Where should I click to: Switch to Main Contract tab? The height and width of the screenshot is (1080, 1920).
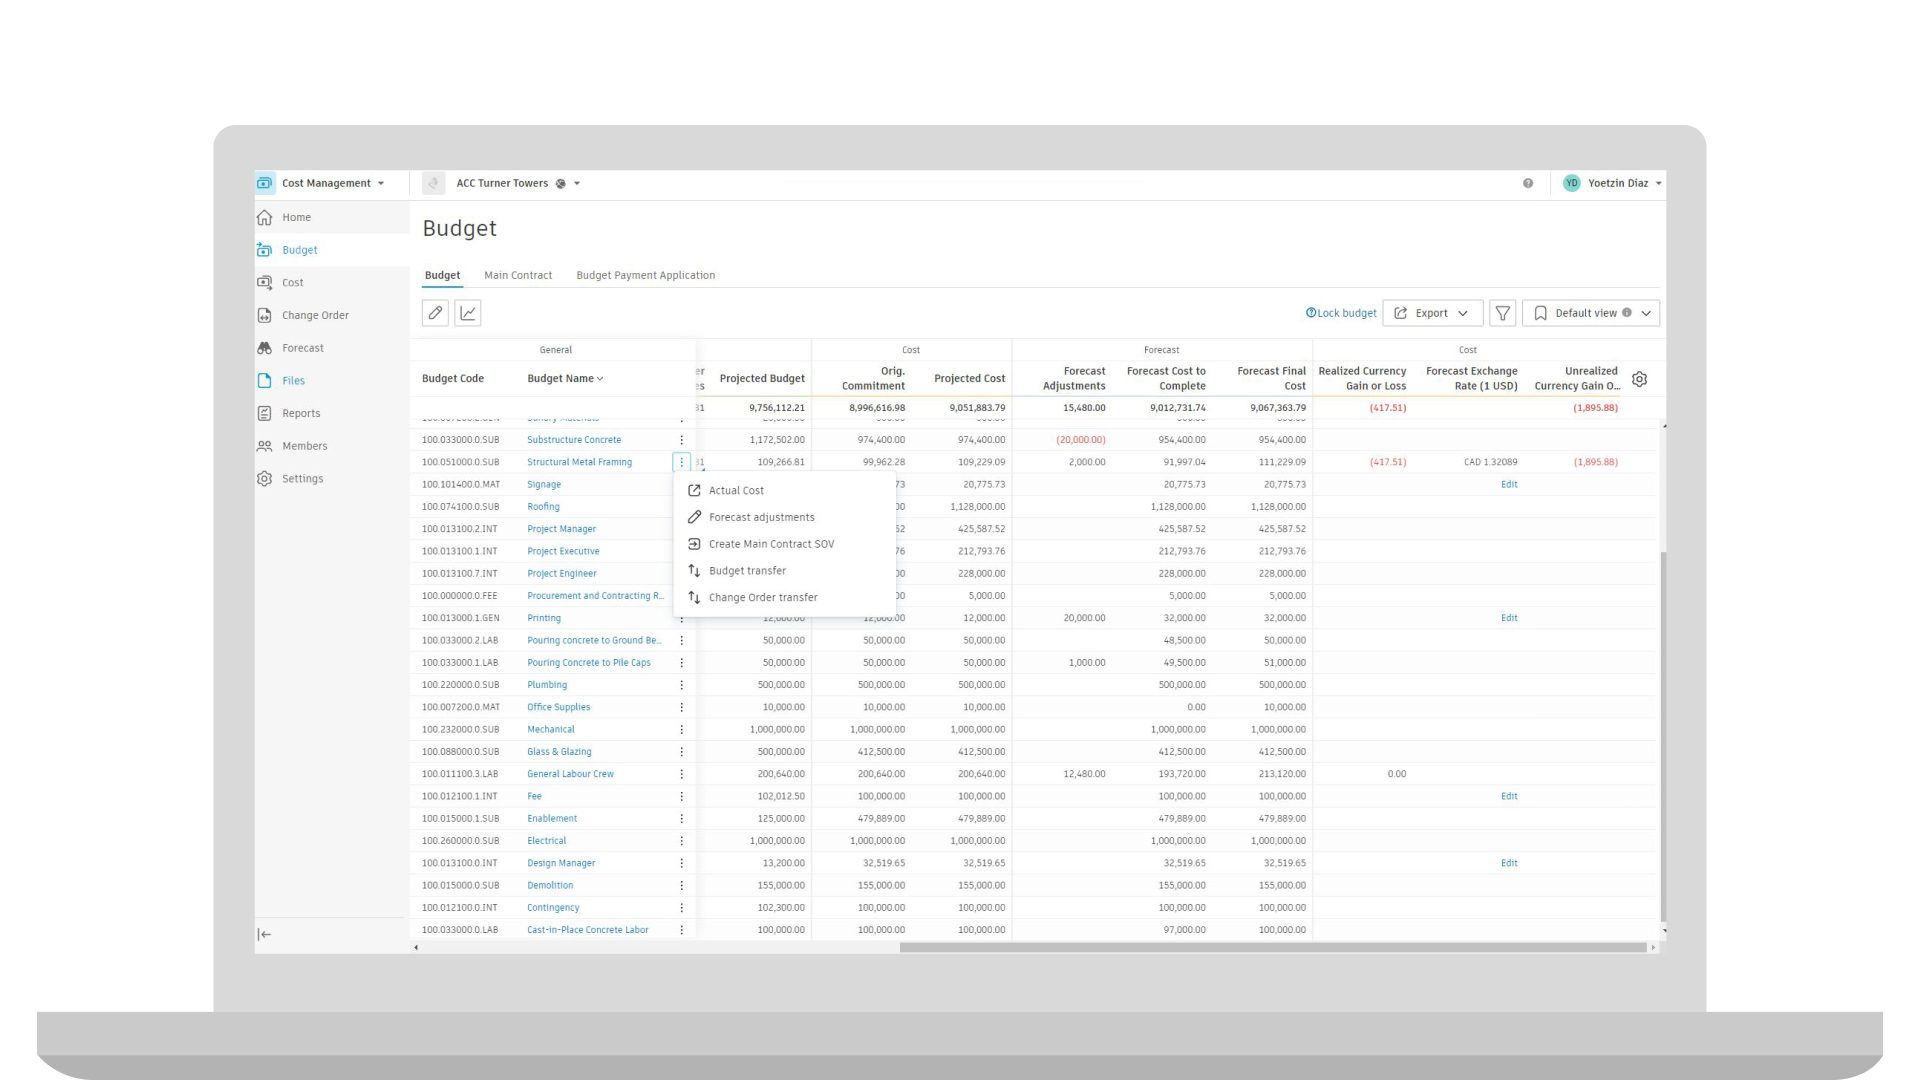click(x=517, y=275)
